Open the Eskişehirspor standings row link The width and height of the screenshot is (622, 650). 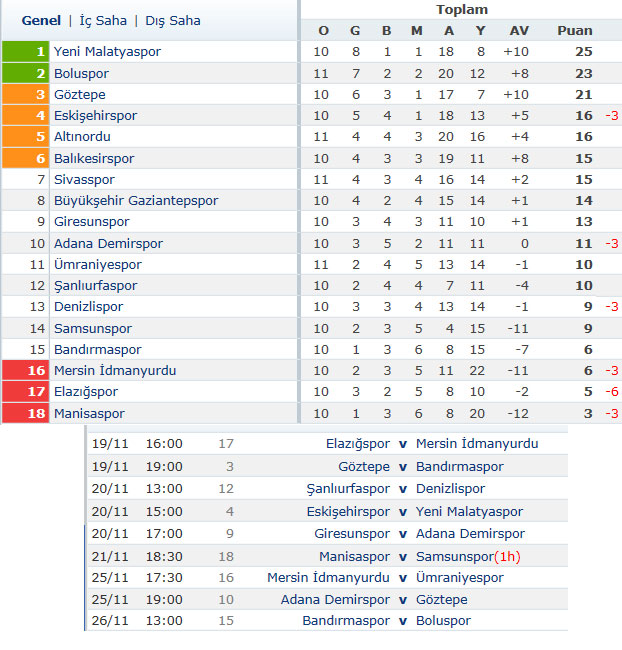(95, 116)
